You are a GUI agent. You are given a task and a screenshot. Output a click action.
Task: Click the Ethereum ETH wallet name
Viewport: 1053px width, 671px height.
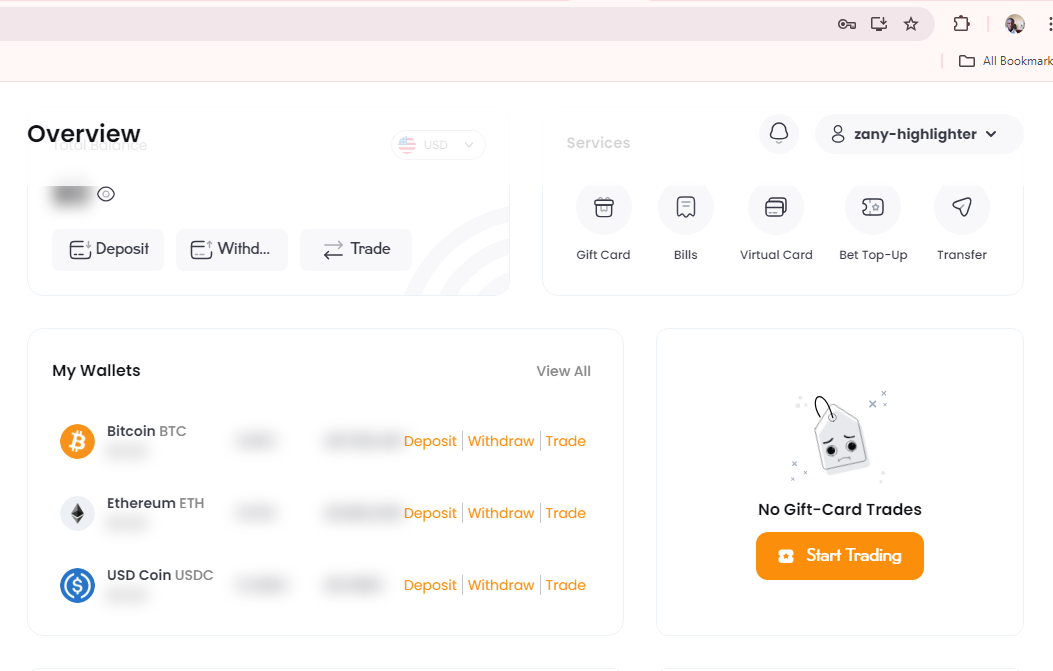pos(155,503)
